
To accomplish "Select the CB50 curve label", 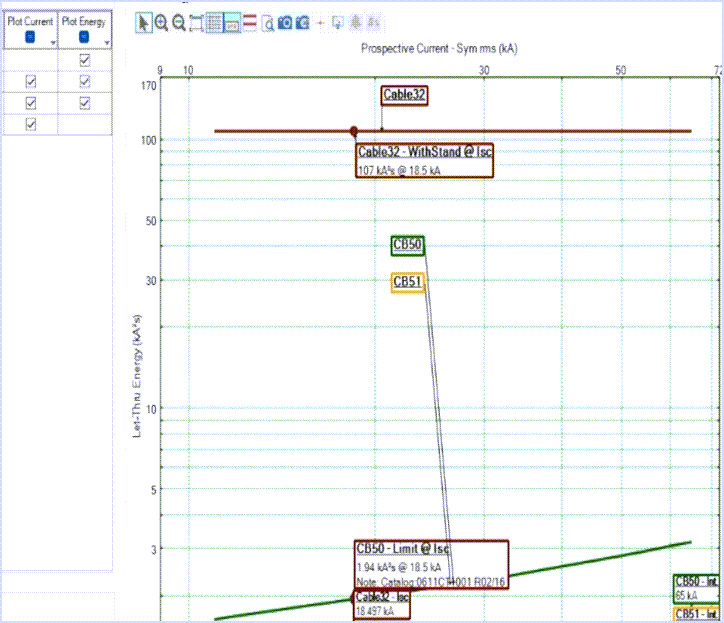I will point(407,245).
